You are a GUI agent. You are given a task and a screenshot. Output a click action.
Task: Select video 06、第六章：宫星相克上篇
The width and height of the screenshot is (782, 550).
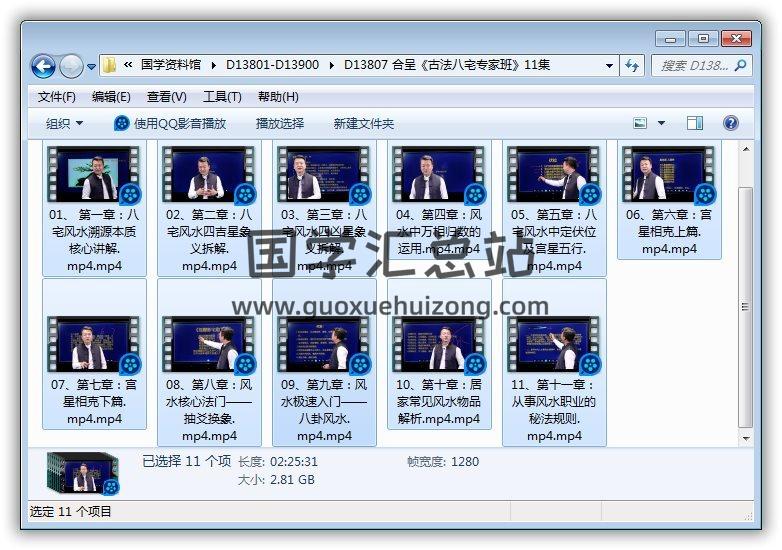669,175
